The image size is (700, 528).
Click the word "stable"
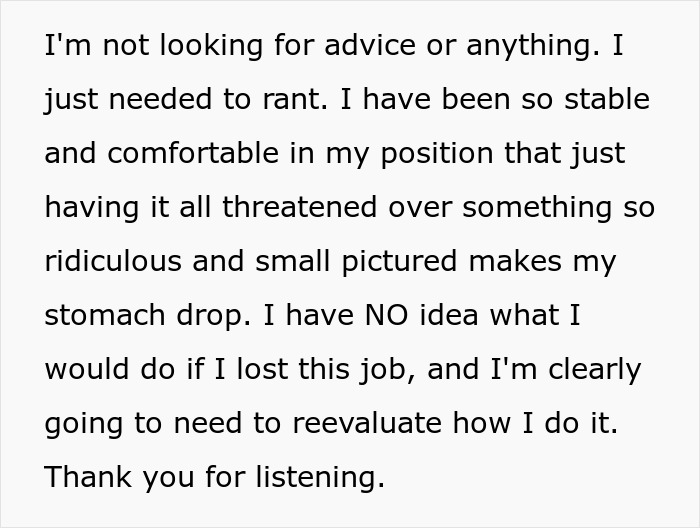[x=602, y=101]
